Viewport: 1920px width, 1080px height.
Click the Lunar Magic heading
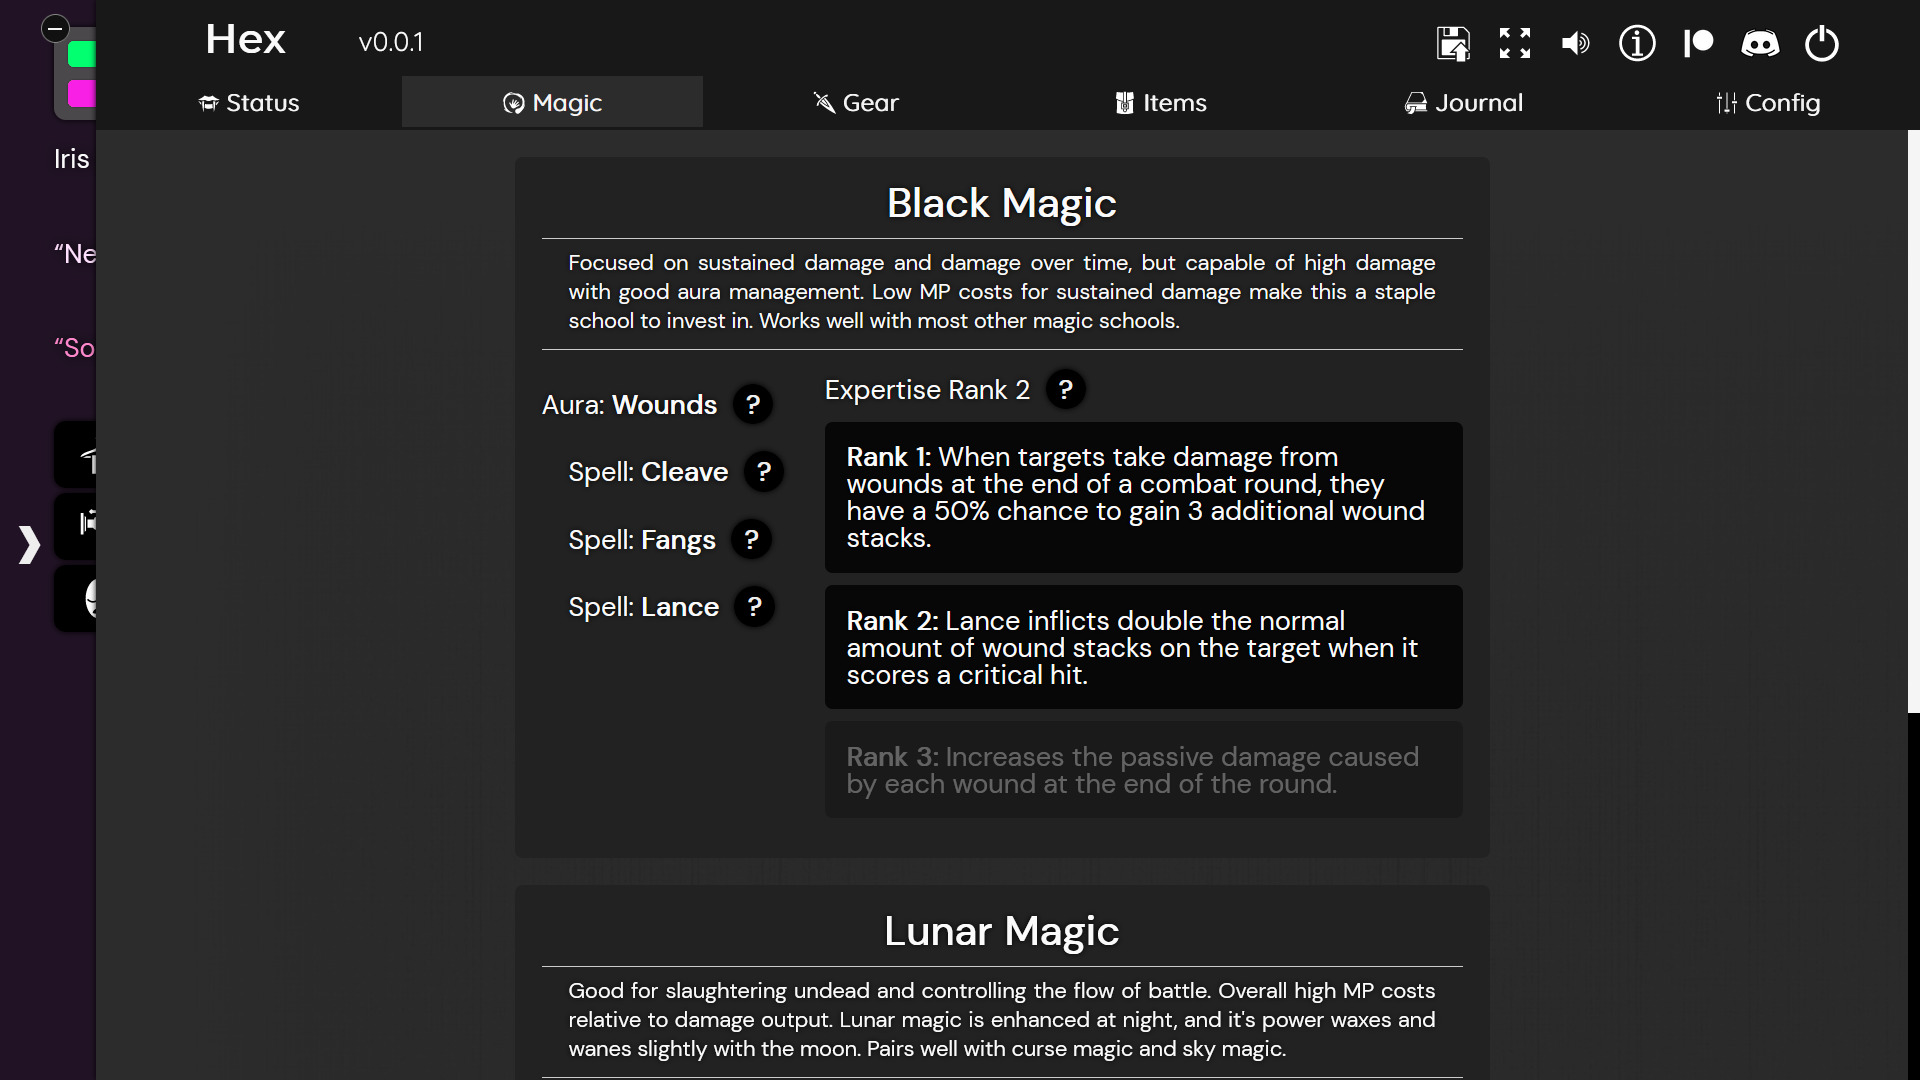(x=1002, y=931)
